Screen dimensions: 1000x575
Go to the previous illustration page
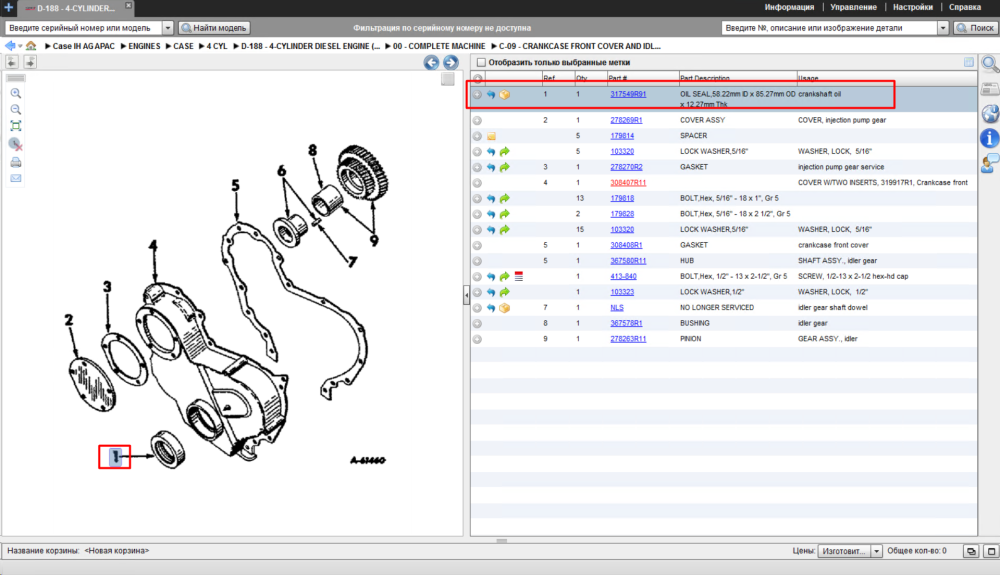432,62
